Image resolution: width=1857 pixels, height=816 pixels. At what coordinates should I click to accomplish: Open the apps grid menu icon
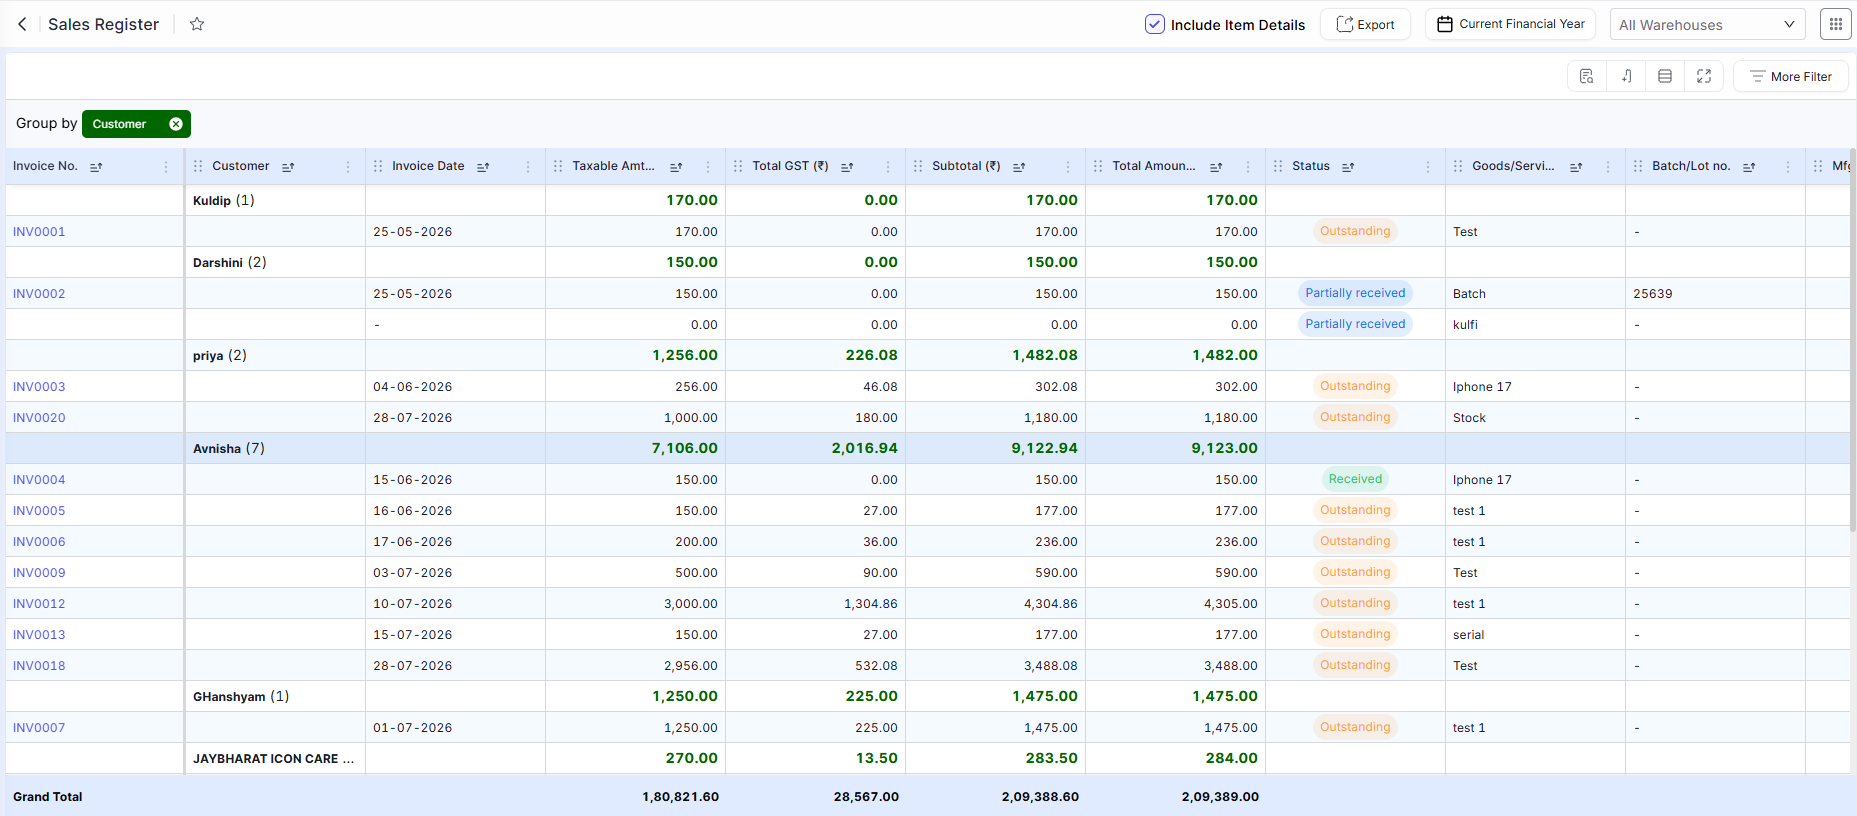pos(1835,24)
